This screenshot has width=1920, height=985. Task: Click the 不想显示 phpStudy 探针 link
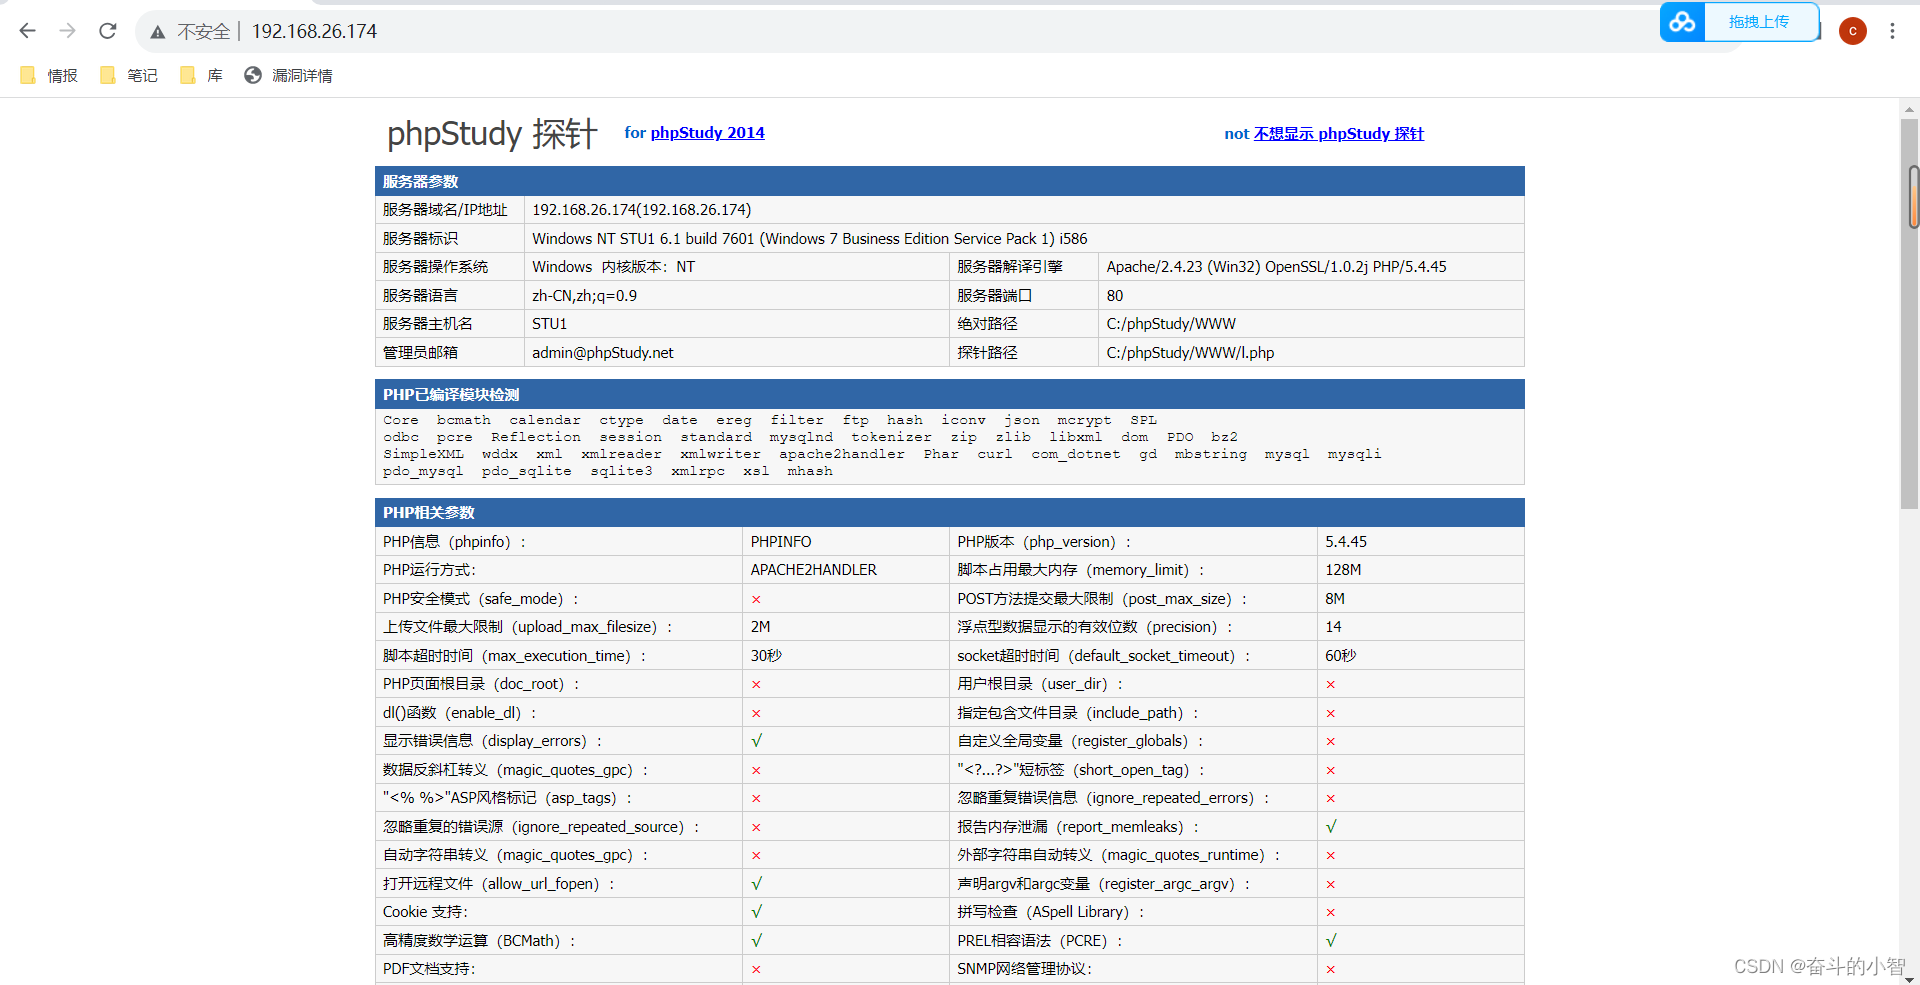tap(1339, 134)
